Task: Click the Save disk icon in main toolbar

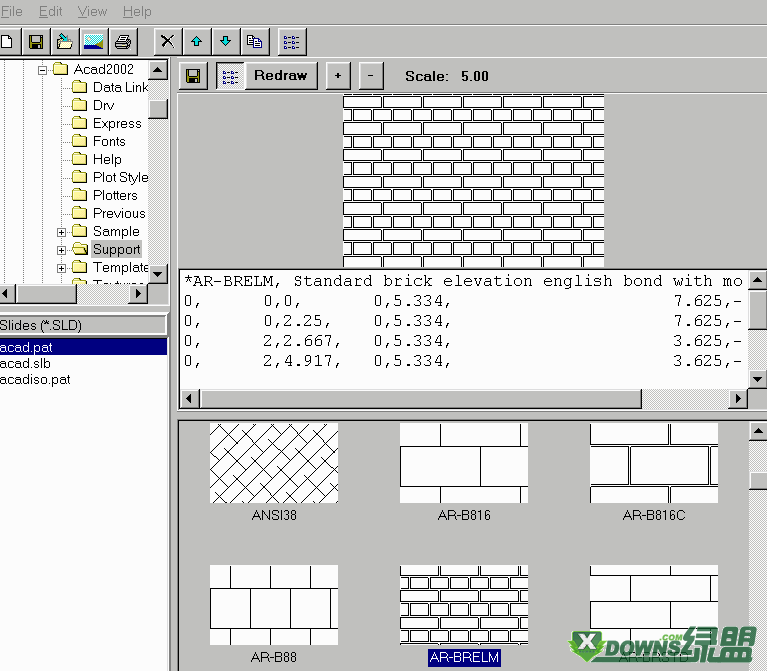Action: [x=36, y=42]
